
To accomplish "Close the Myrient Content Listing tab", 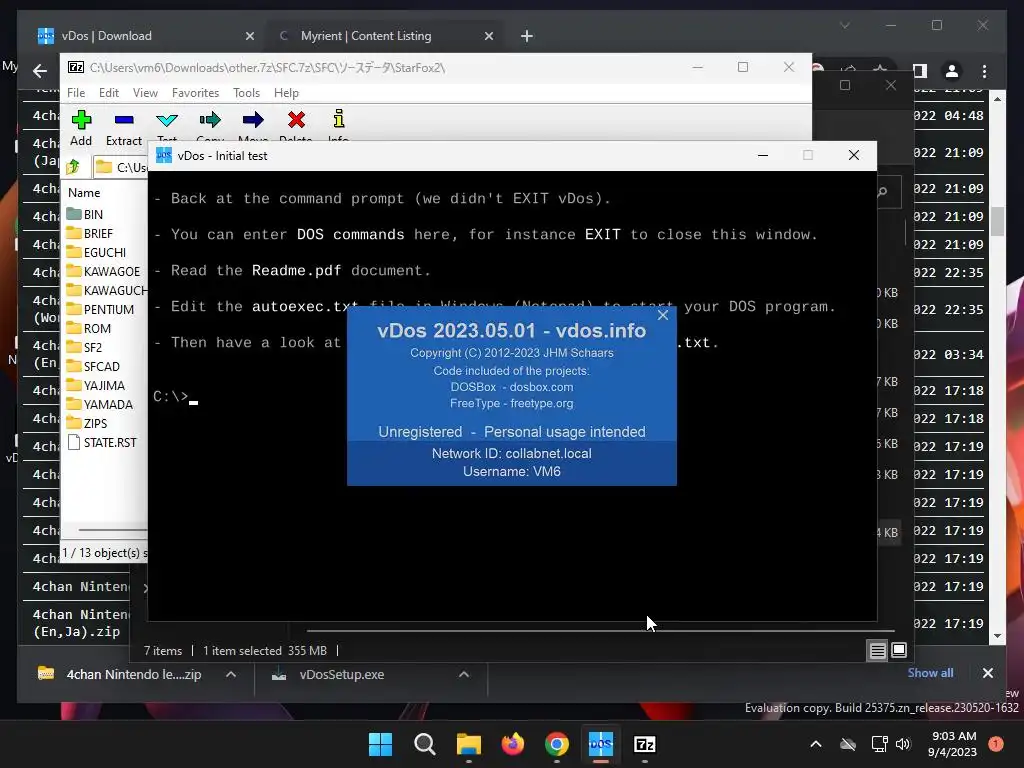I will 488,36.
